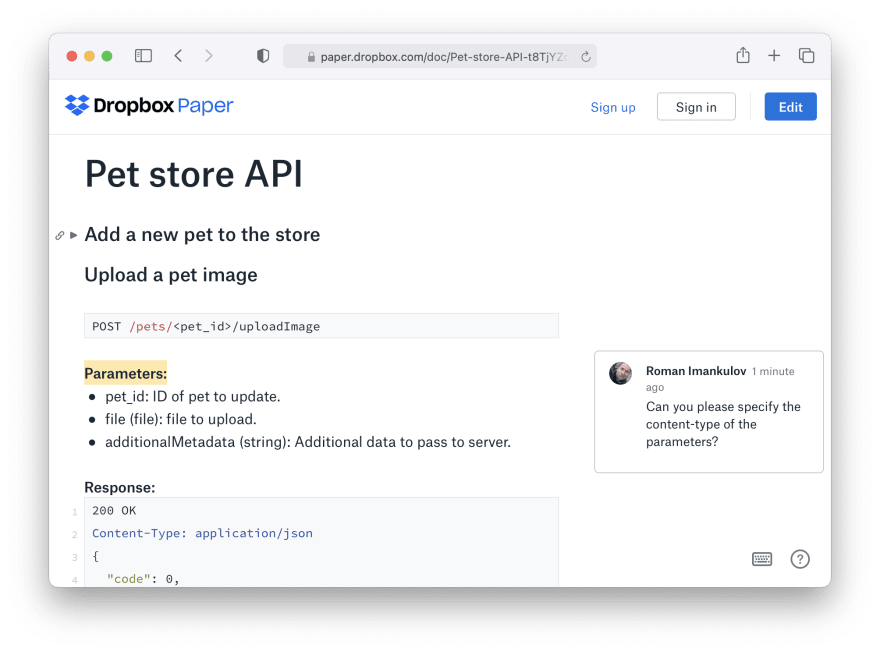Click the 'Upload a pet image' heading
This screenshot has width=880, height=652.
pos(171,275)
